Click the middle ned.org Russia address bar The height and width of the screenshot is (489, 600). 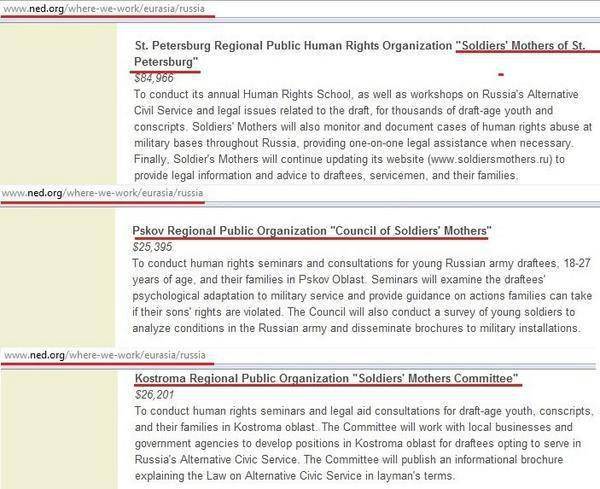pos(102,193)
